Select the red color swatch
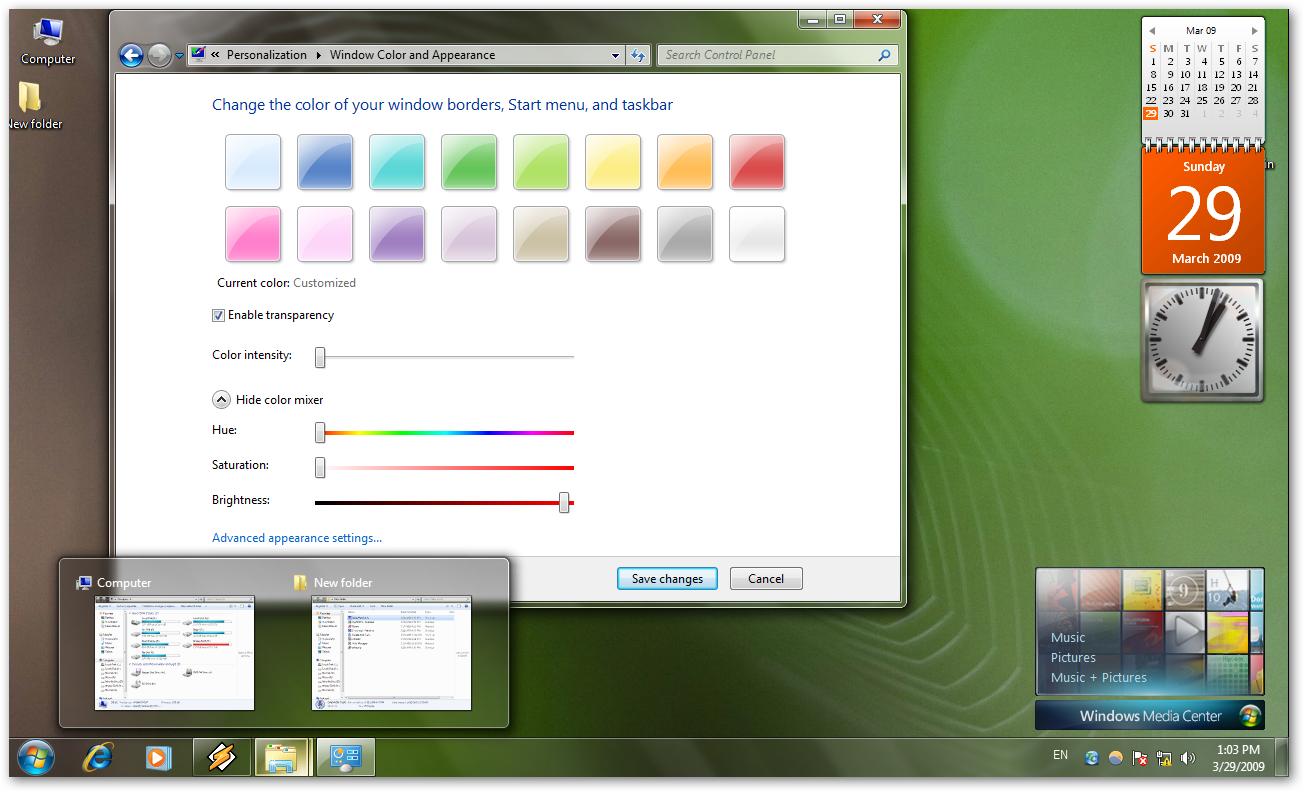 (757, 162)
